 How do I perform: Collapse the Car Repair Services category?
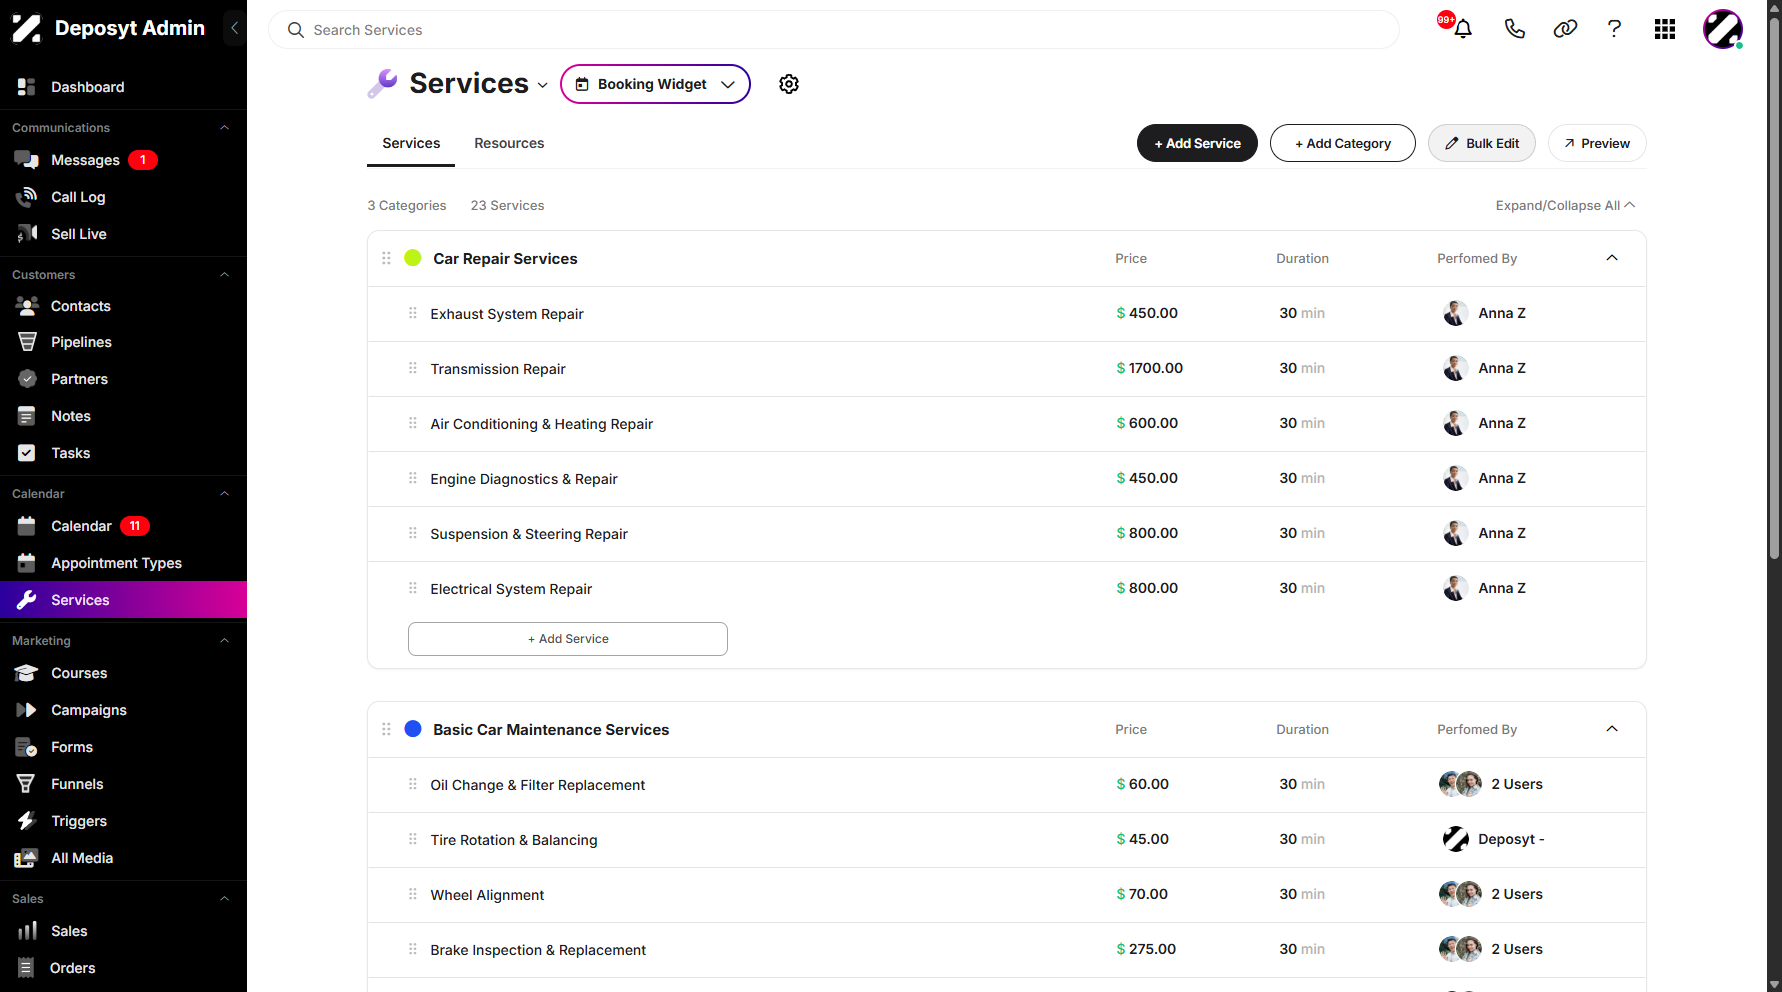[1611, 258]
